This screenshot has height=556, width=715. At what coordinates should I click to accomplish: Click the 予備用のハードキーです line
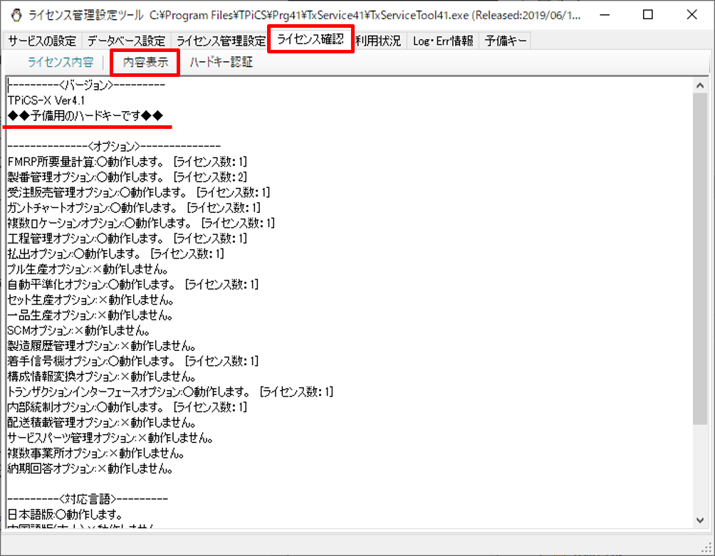(85, 116)
